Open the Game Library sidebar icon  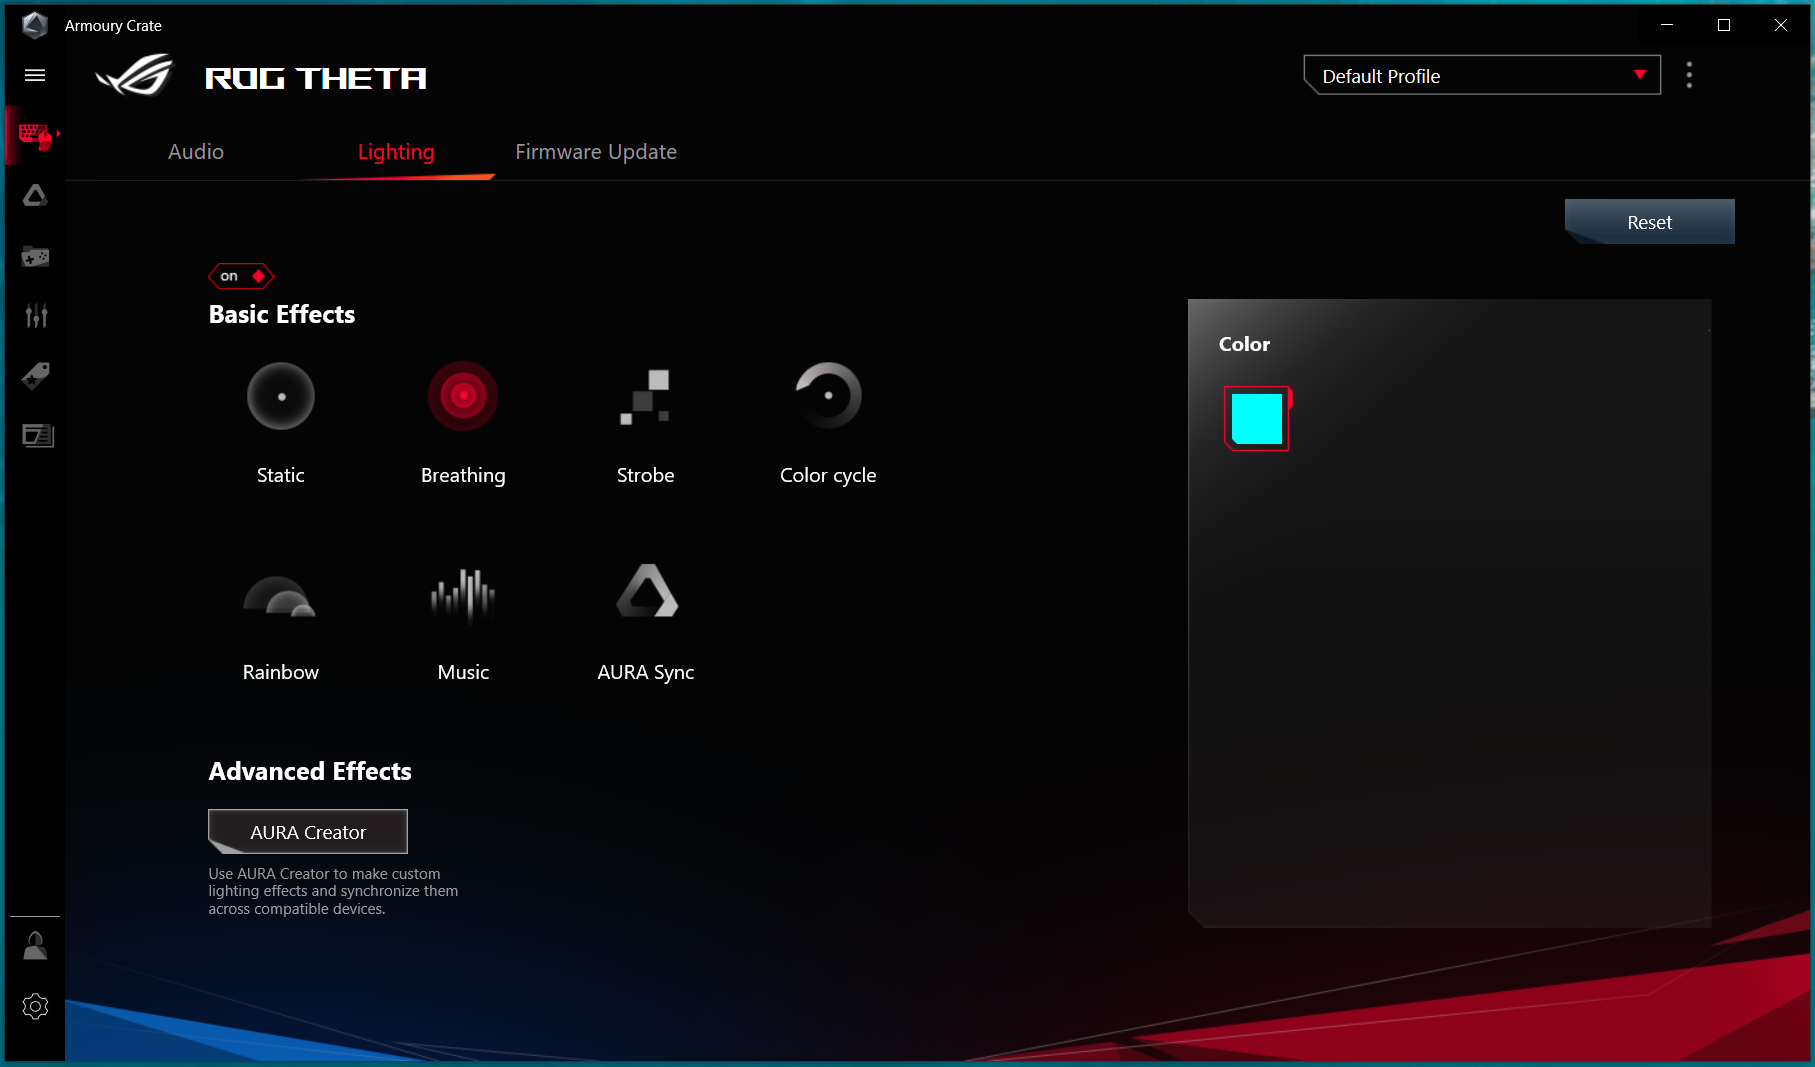35,256
